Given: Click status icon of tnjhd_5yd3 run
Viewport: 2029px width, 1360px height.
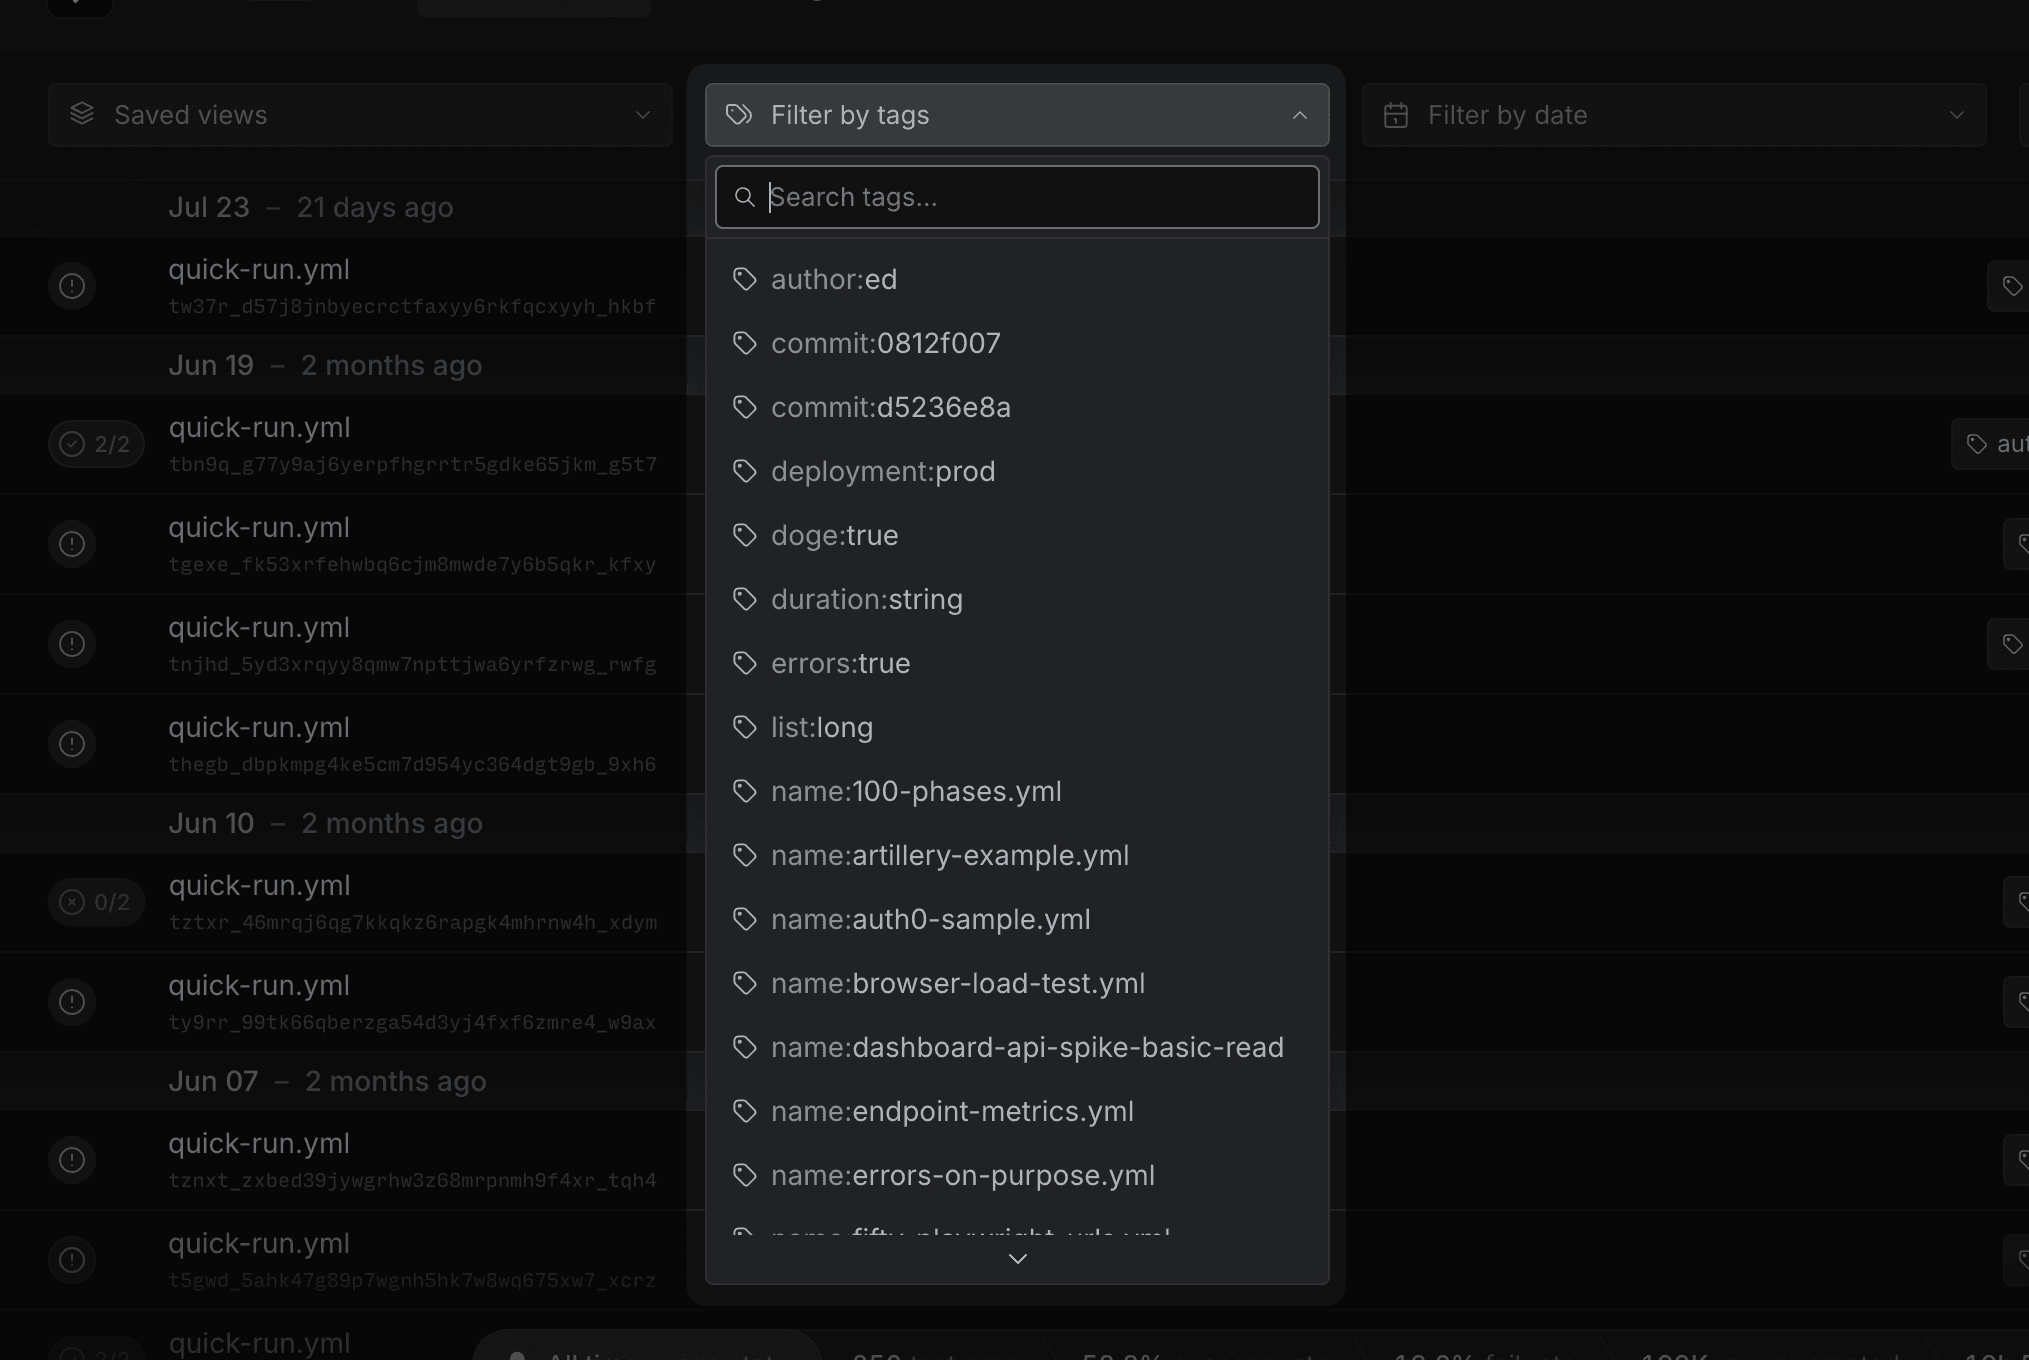Looking at the screenshot, I should click(x=72, y=644).
